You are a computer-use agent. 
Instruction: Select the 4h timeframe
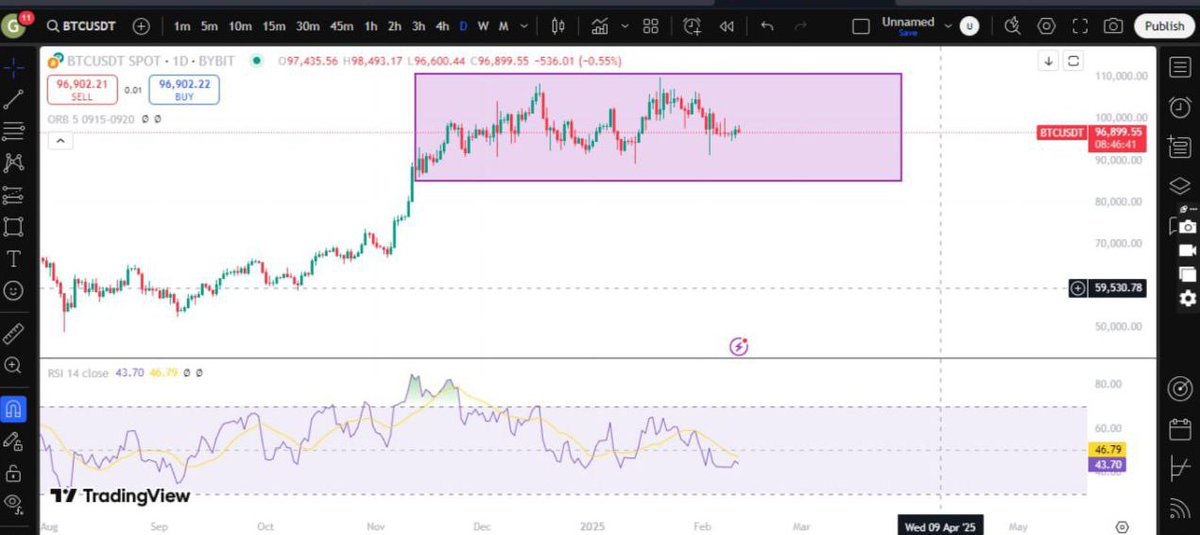(x=442, y=26)
